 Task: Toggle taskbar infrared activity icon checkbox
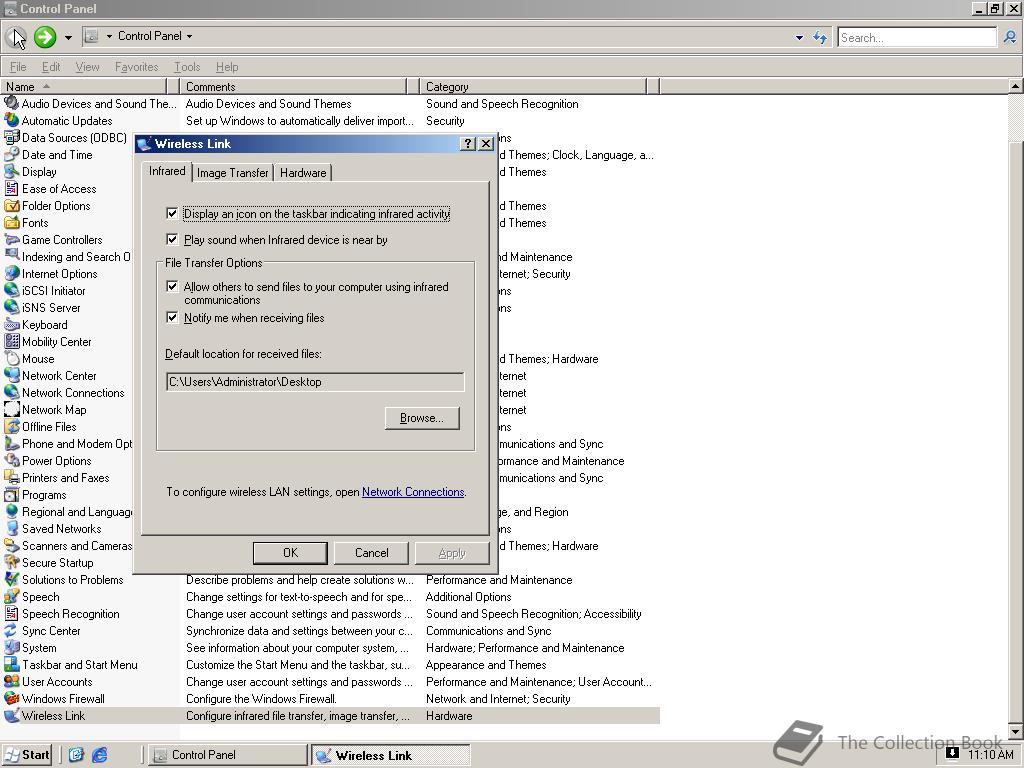[x=172, y=213]
